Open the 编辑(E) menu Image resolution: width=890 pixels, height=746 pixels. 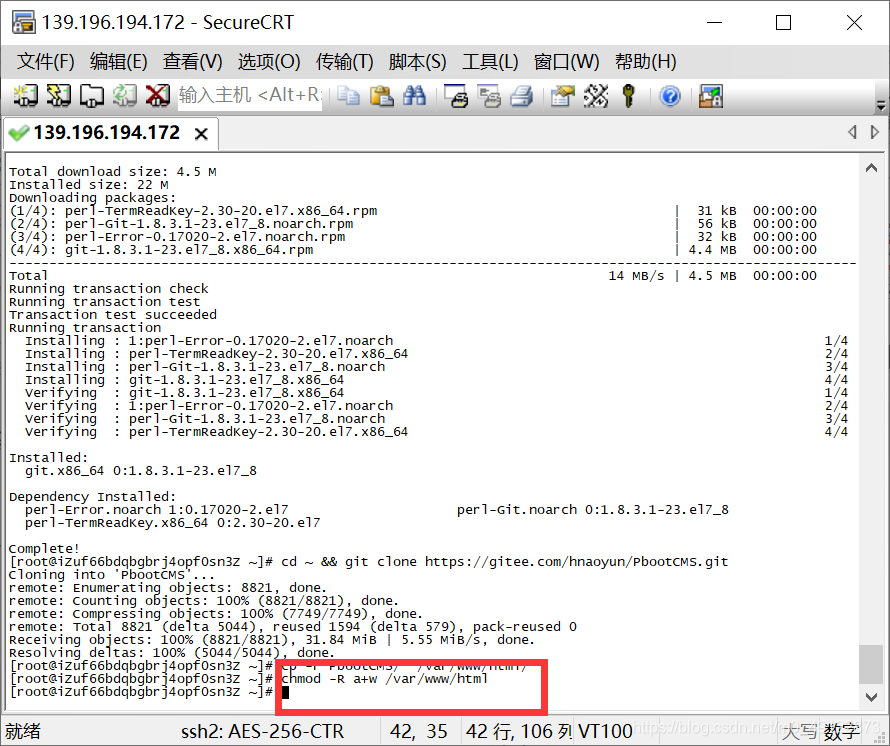tap(119, 61)
